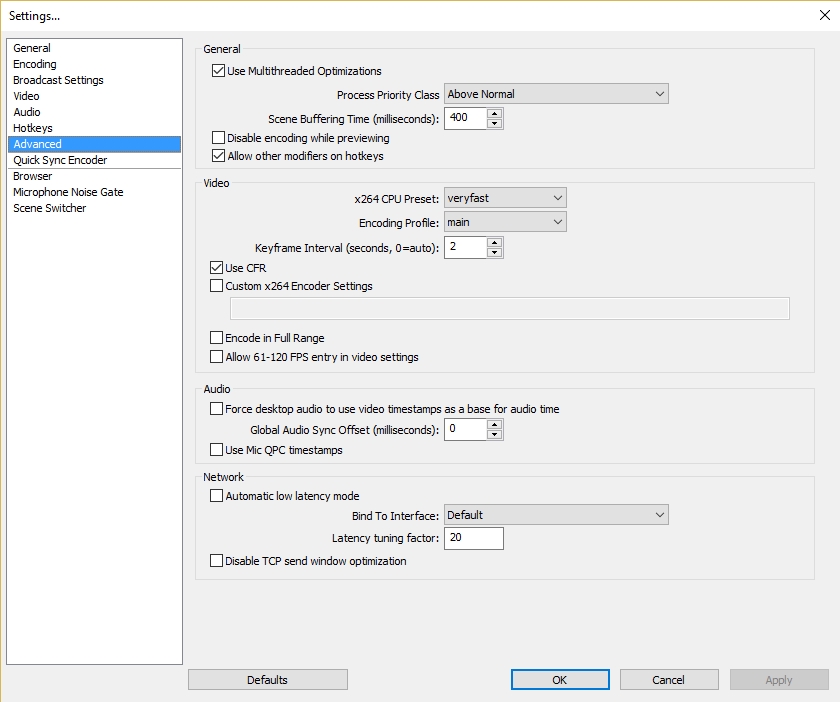The image size is (840, 702).
Task: Confirm settings with the OK button
Action: (559, 679)
